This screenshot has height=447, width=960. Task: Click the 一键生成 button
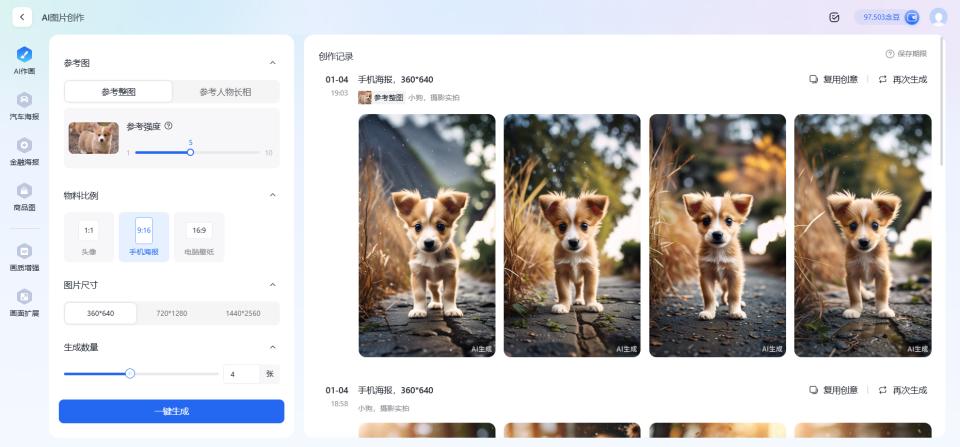(171, 411)
